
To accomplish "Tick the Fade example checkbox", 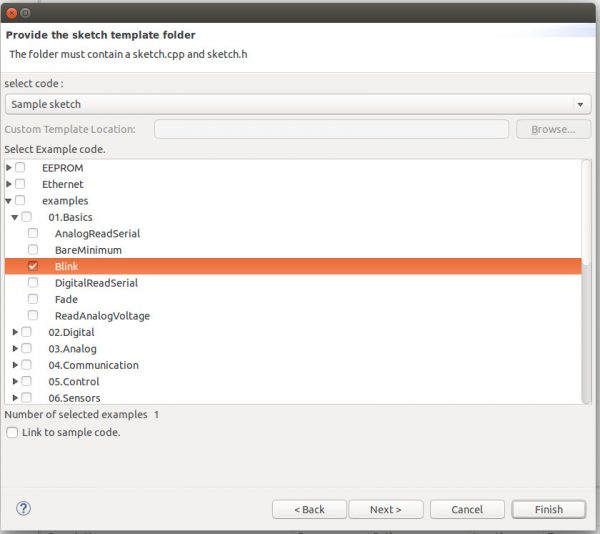I will tap(33, 300).
